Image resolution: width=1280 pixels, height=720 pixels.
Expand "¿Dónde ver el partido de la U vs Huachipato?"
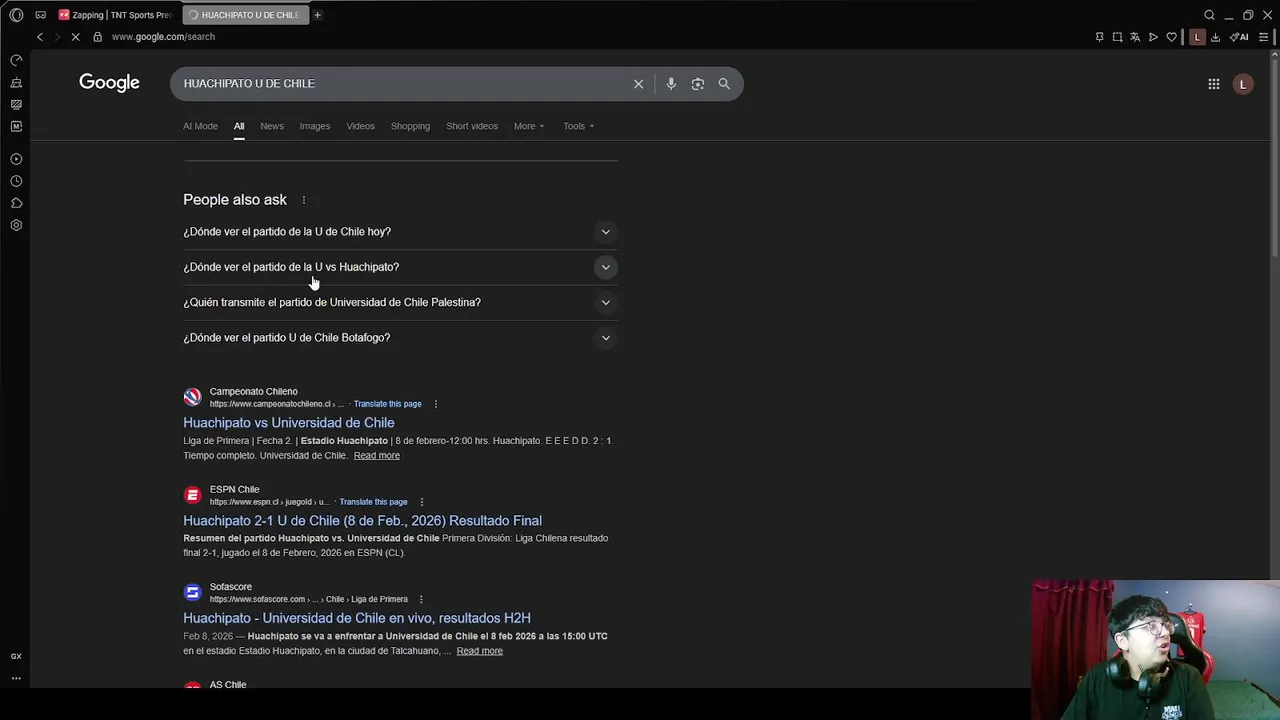(400, 267)
